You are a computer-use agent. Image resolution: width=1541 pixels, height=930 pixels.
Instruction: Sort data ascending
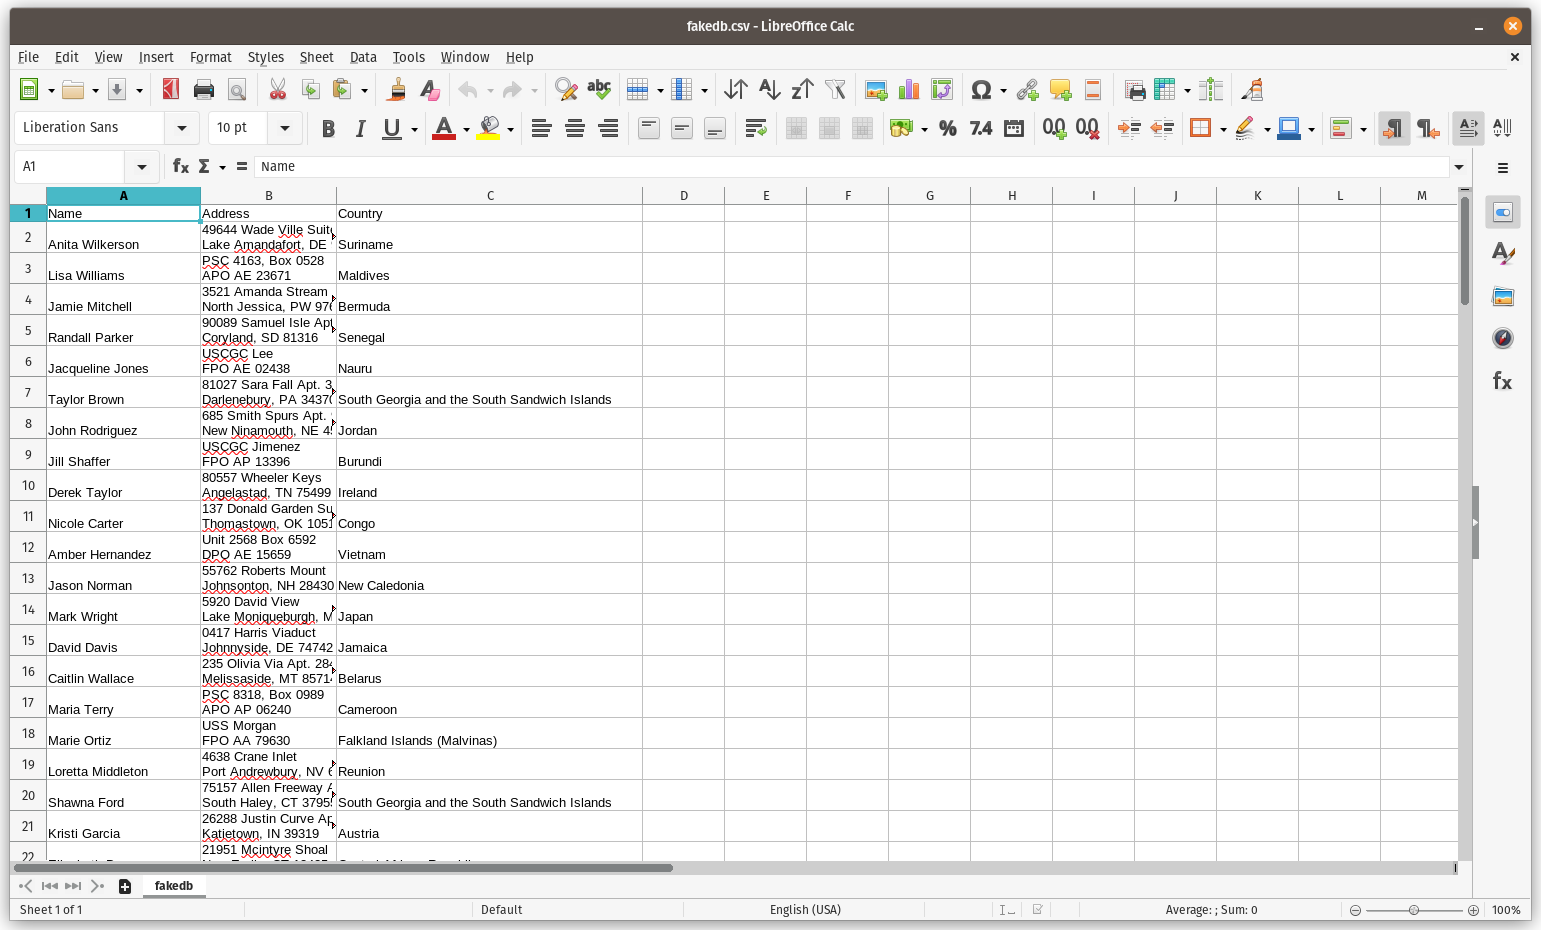[768, 89]
